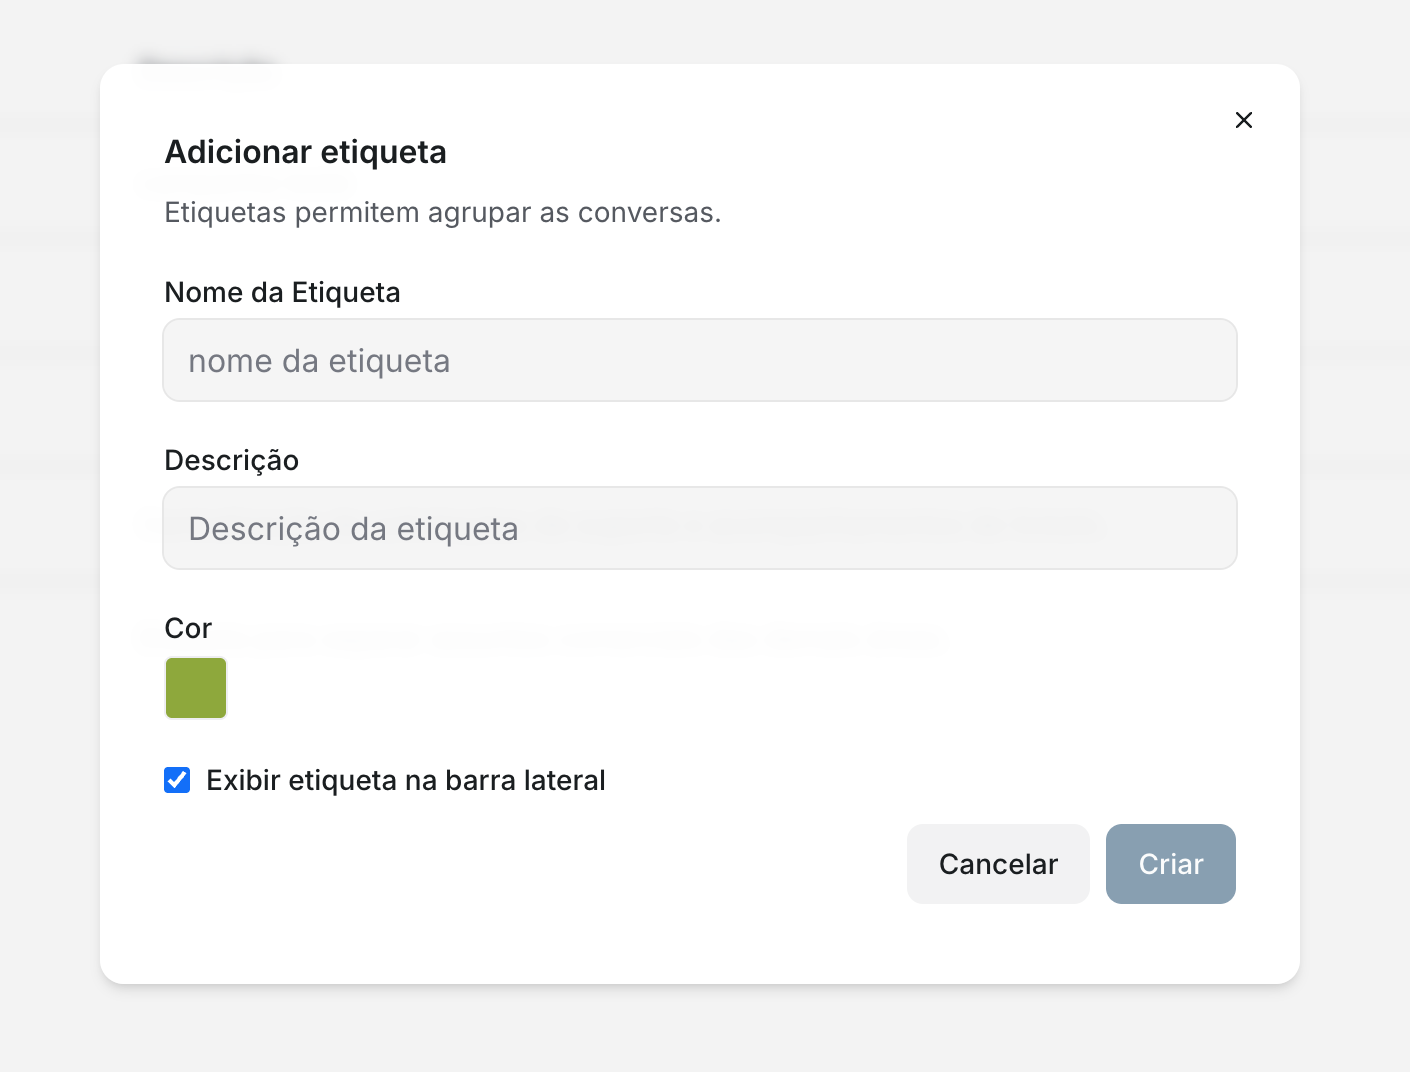Click the Descrição label text
This screenshot has width=1410, height=1072.
click(x=231, y=460)
